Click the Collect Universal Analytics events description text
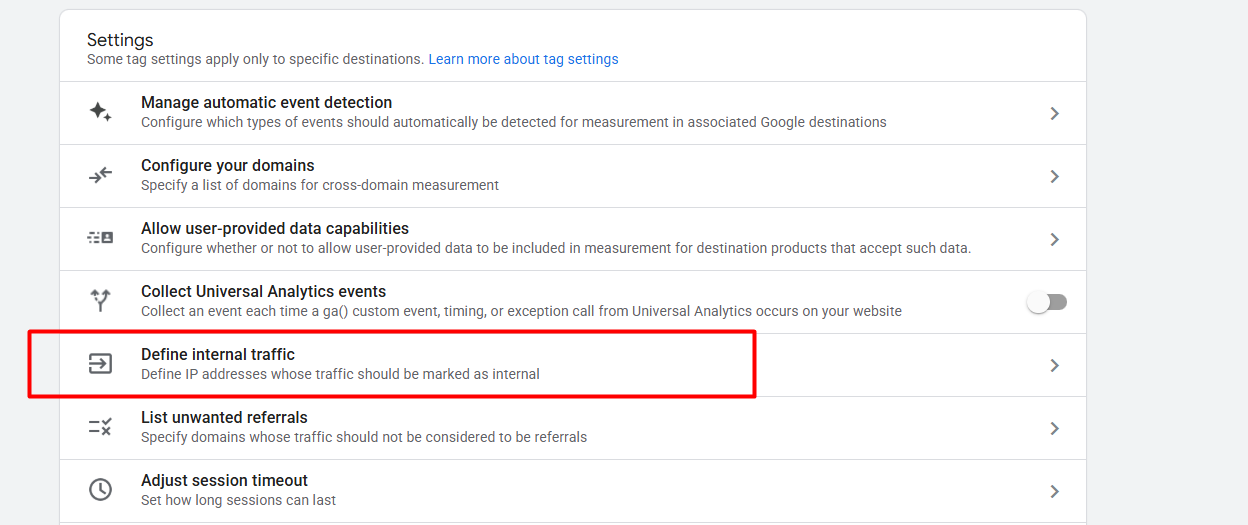The height and width of the screenshot is (525, 1248). pos(521,311)
